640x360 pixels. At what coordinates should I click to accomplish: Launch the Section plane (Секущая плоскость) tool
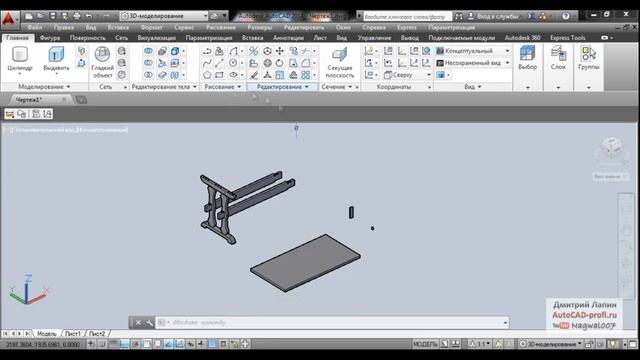click(x=340, y=63)
